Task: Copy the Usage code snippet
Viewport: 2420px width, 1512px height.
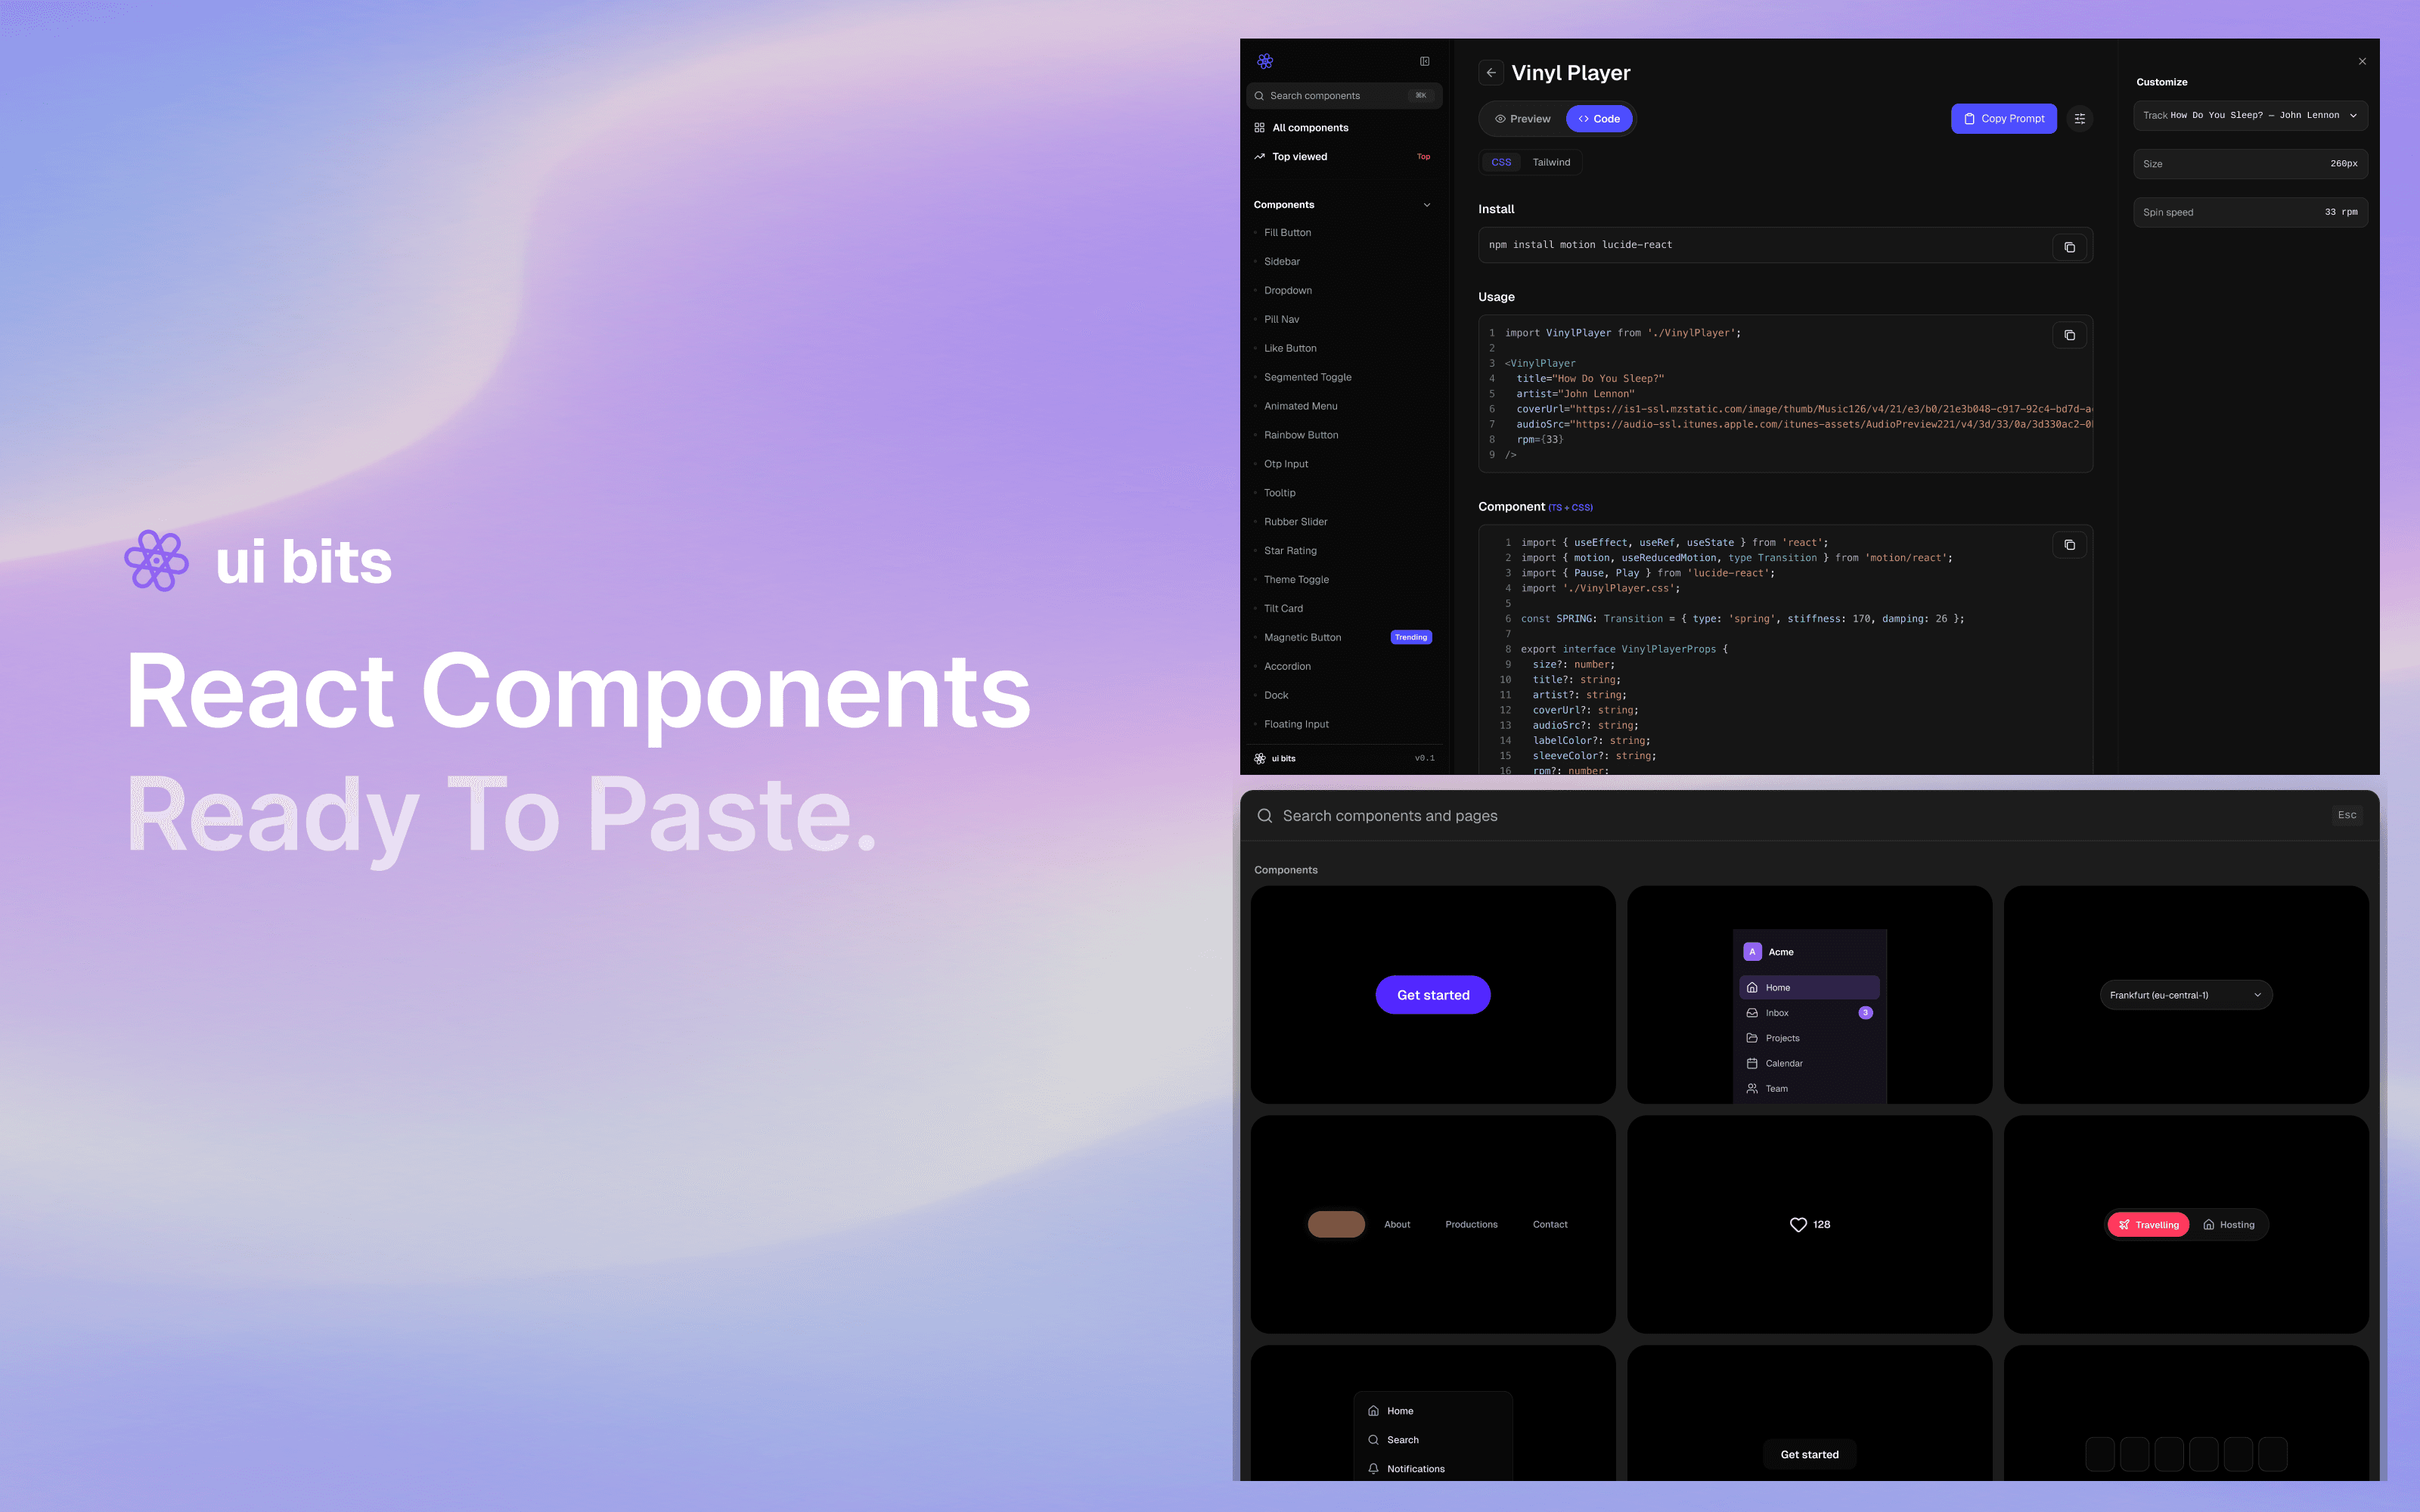Action: pos(2069,335)
